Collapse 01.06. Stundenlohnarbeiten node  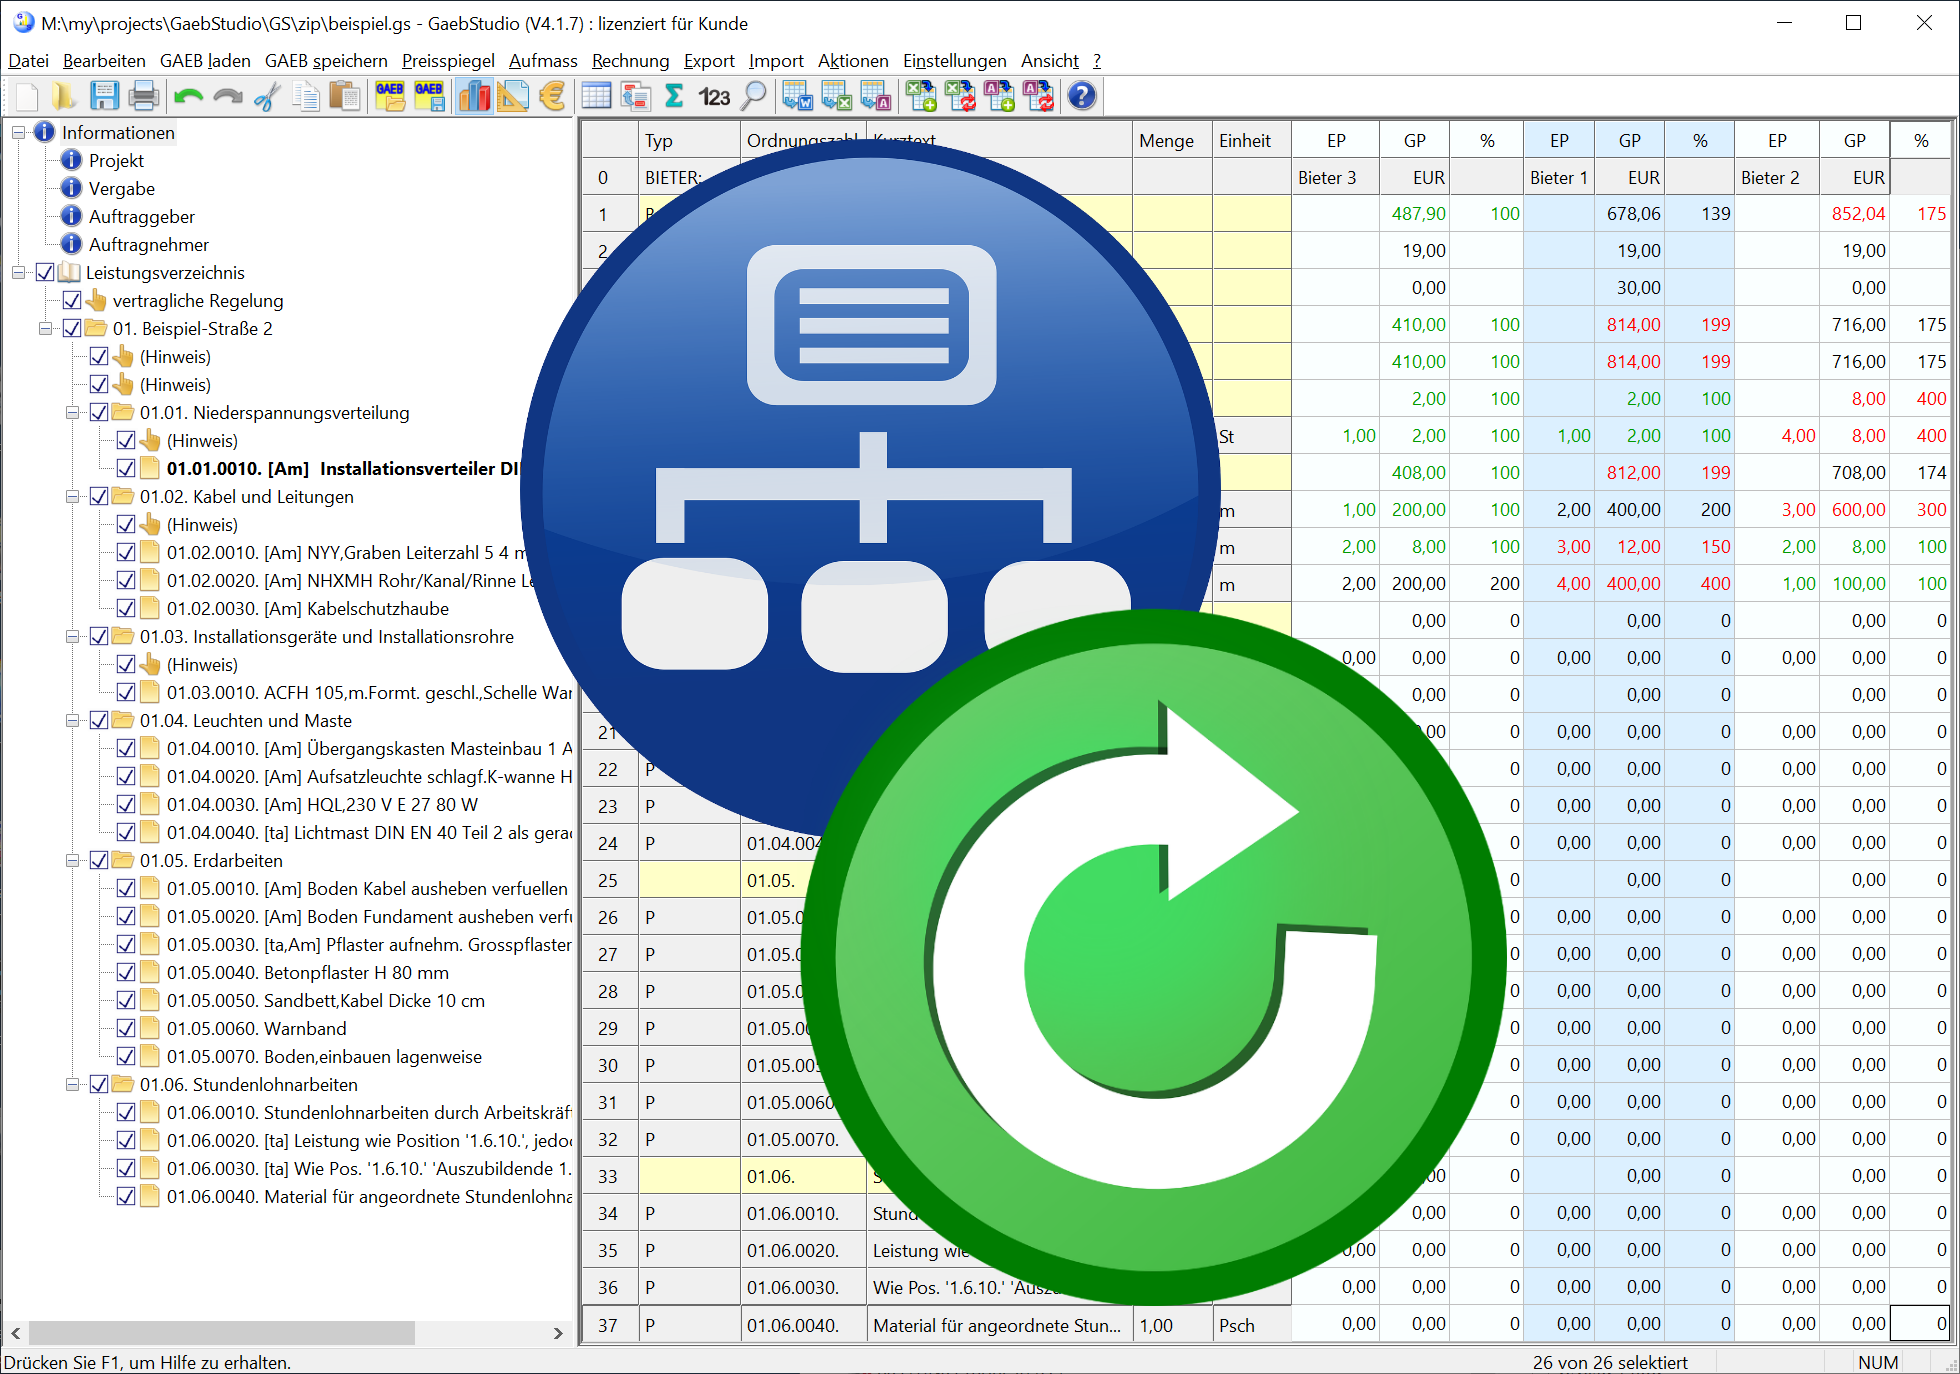click(x=72, y=1084)
